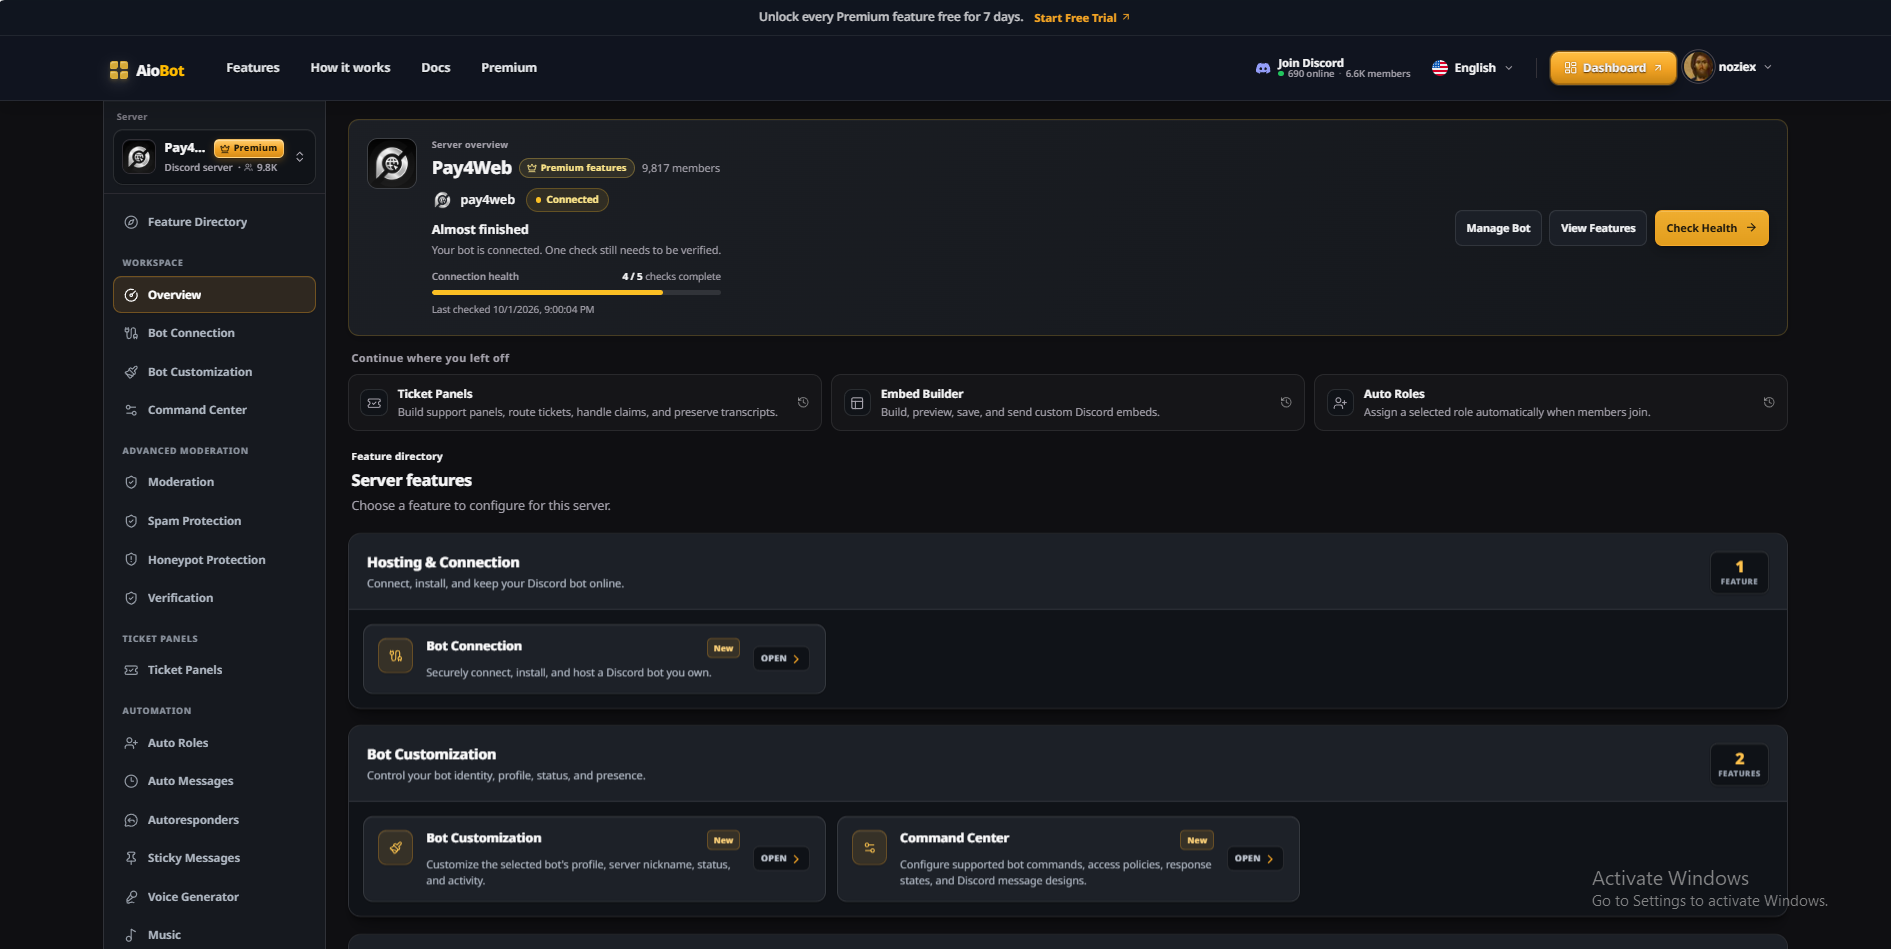Screen dimensions: 1891x949
Task: Click the US flag language icon
Action: click(x=1440, y=68)
